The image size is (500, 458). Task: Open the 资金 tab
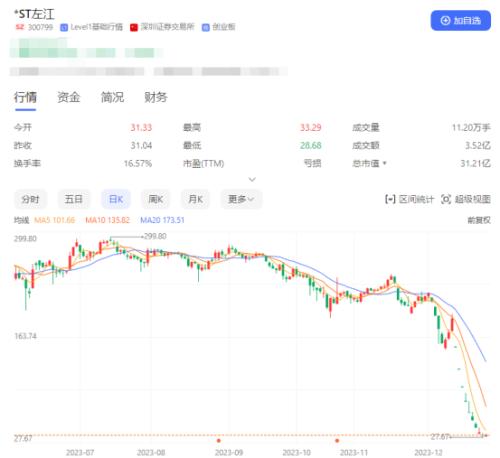pos(69,97)
